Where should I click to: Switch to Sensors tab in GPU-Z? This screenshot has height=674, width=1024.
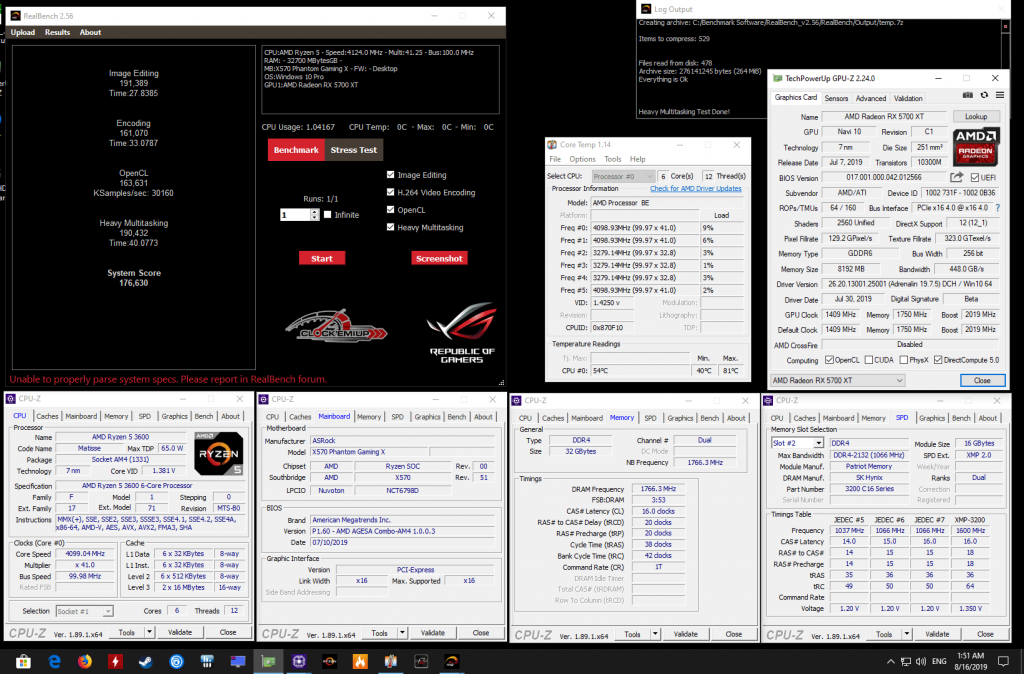(x=836, y=98)
